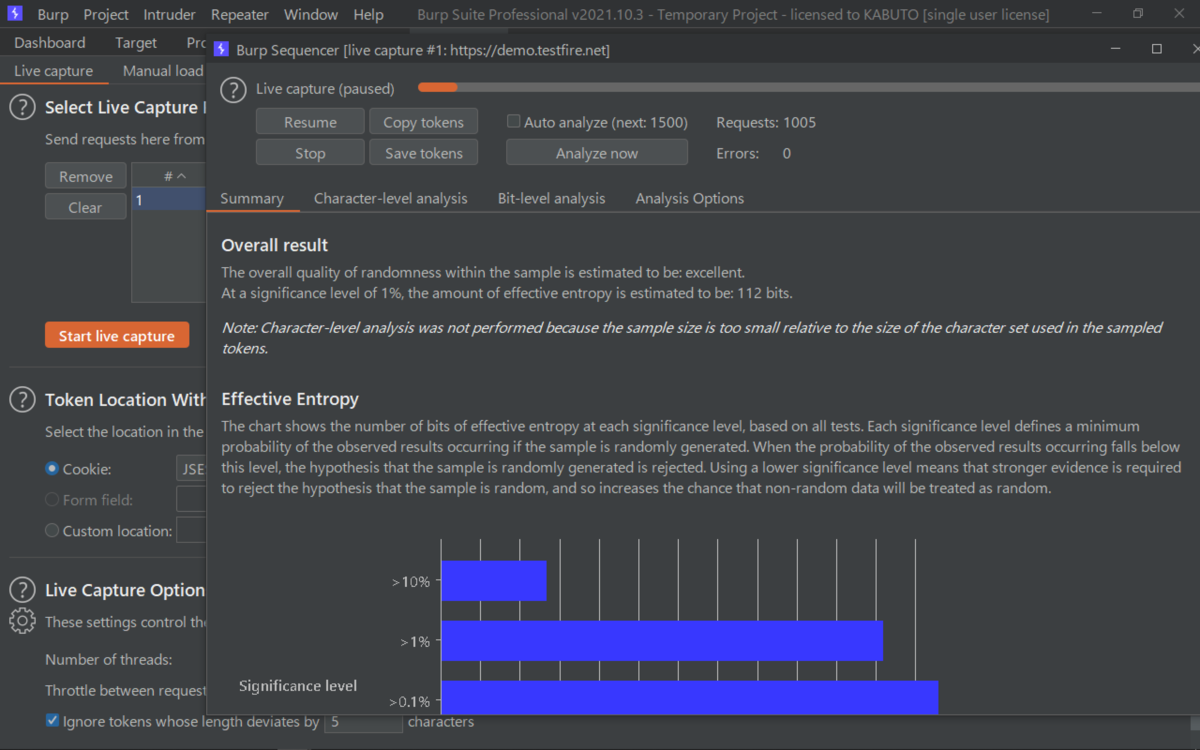Click Copy tokens button

coord(424,122)
